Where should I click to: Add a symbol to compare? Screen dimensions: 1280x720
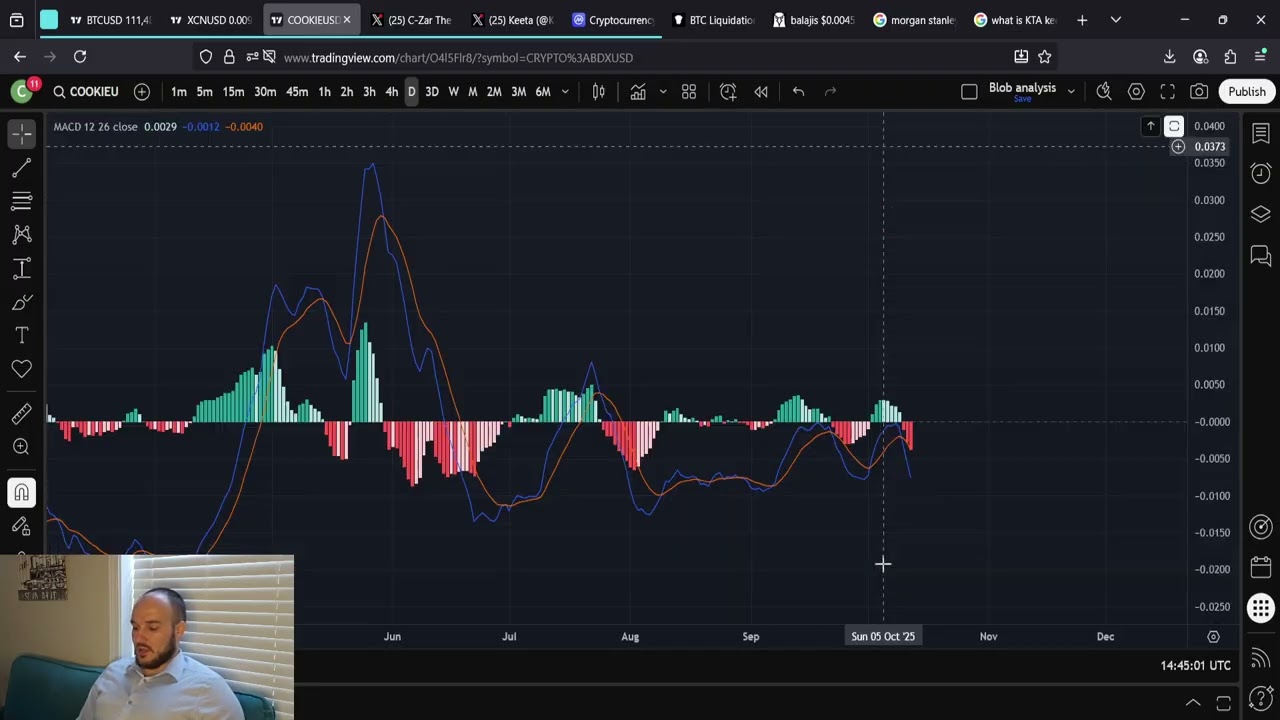click(x=142, y=92)
